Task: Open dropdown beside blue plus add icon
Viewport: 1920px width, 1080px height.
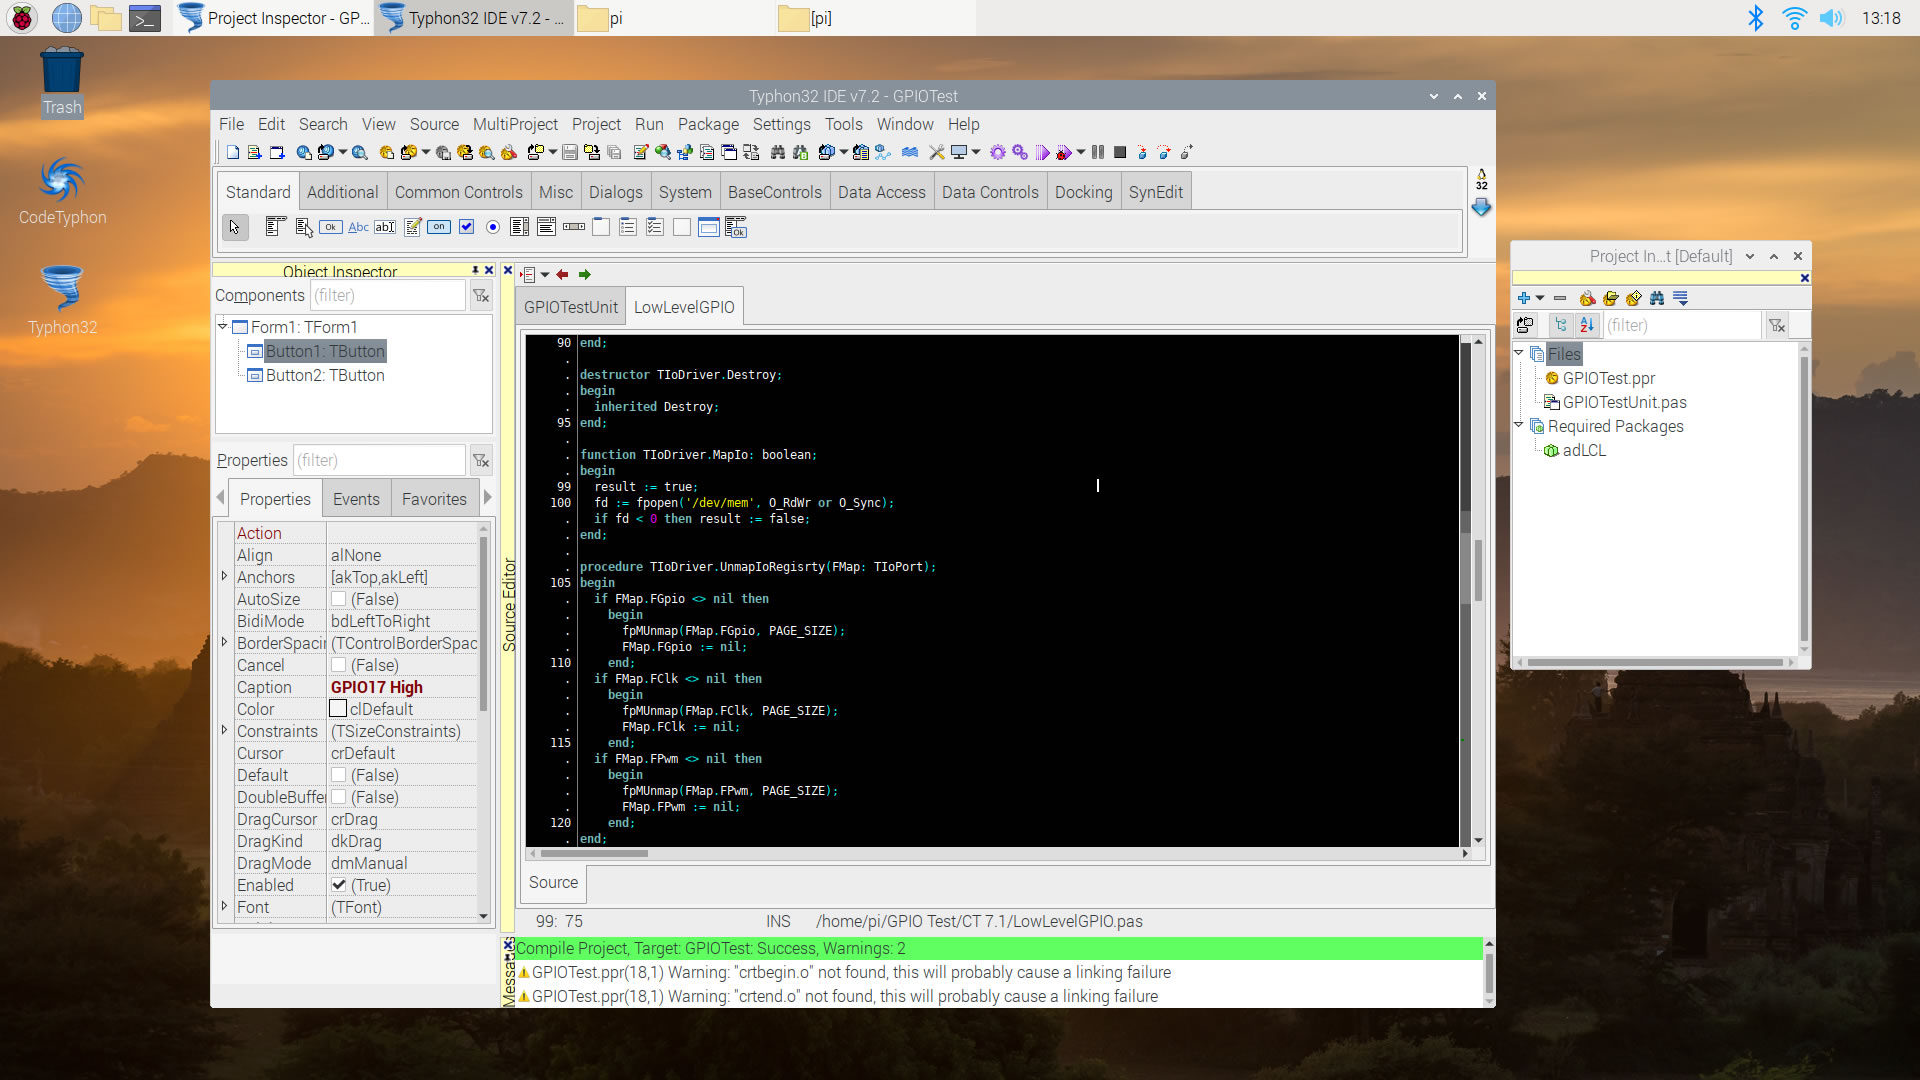Action: (x=1540, y=298)
